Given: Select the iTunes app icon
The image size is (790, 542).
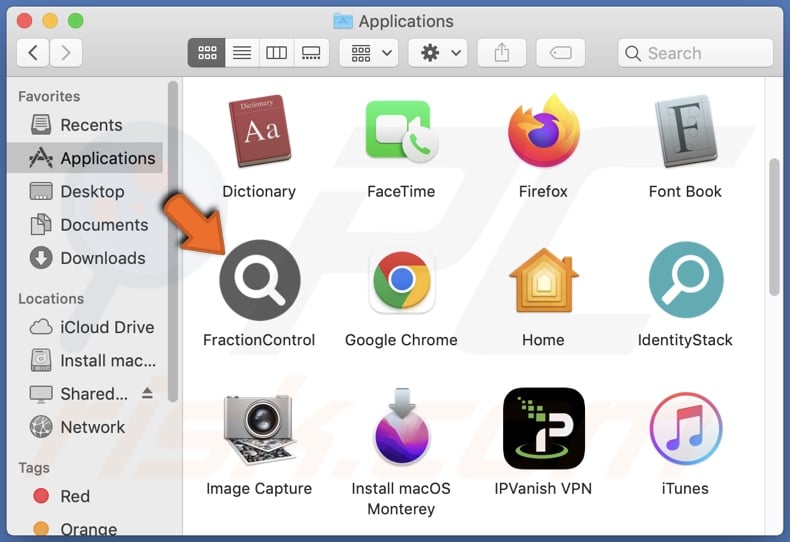Looking at the screenshot, I should pos(685,429).
